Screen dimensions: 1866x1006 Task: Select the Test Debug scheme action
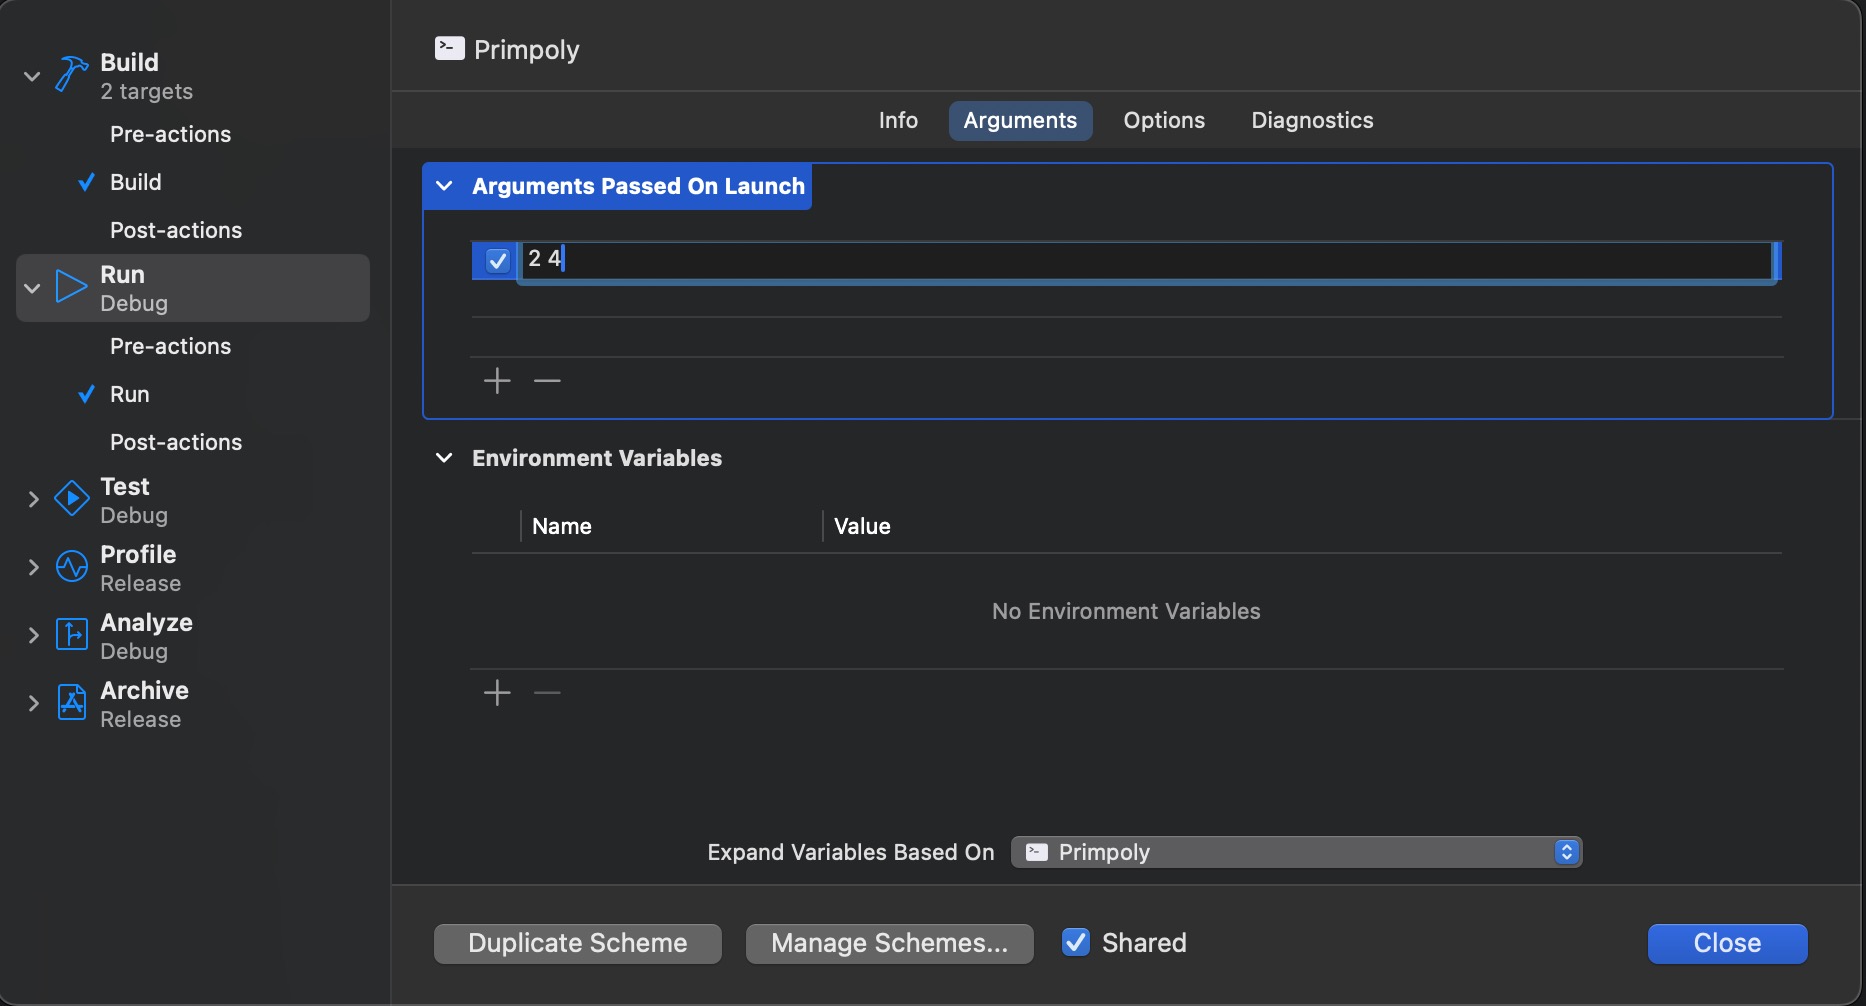[193, 500]
